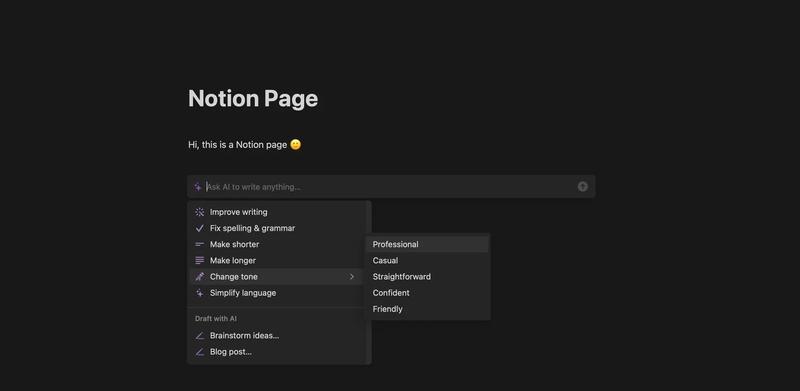Choose Brainstorm ideas... draft option

(x=276, y=336)
